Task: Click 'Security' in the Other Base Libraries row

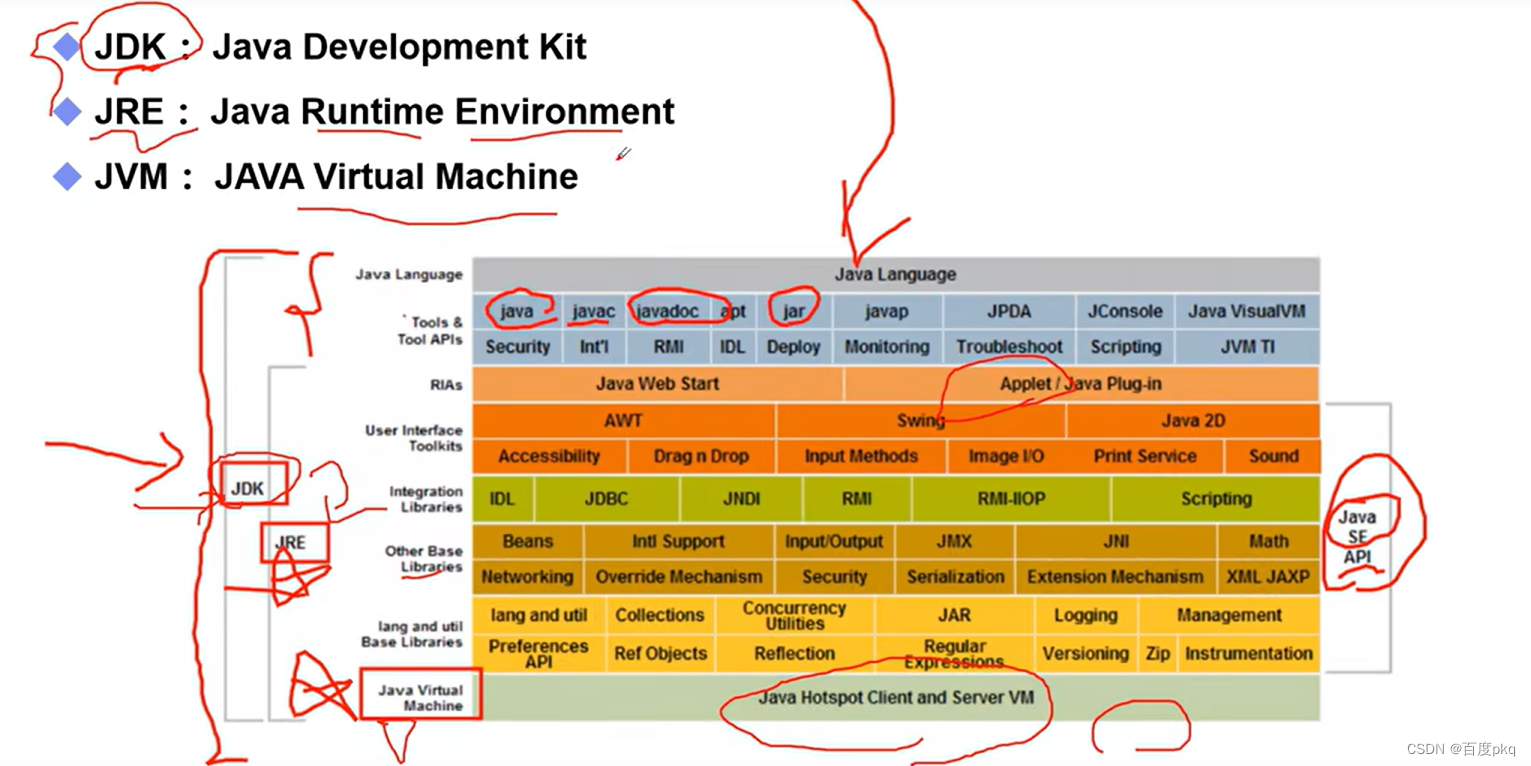Action: click(x=834, y=577)
